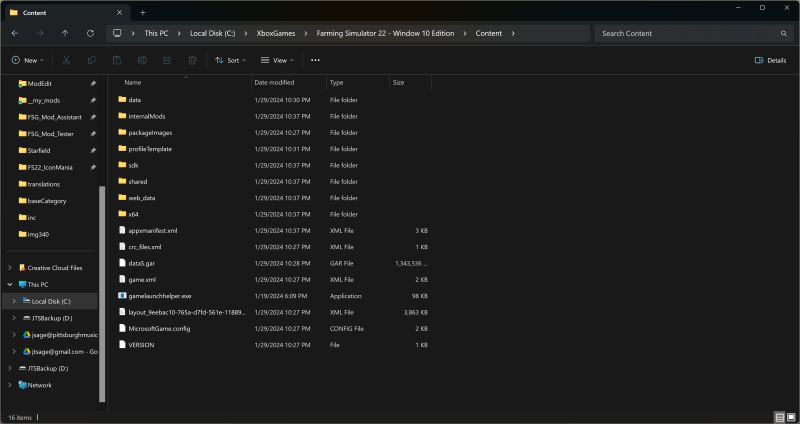Select the gamelaunchhelper.exe application icon
This screenshot has height=424, width=800.
pyautogui.click(x=122, y=296)
